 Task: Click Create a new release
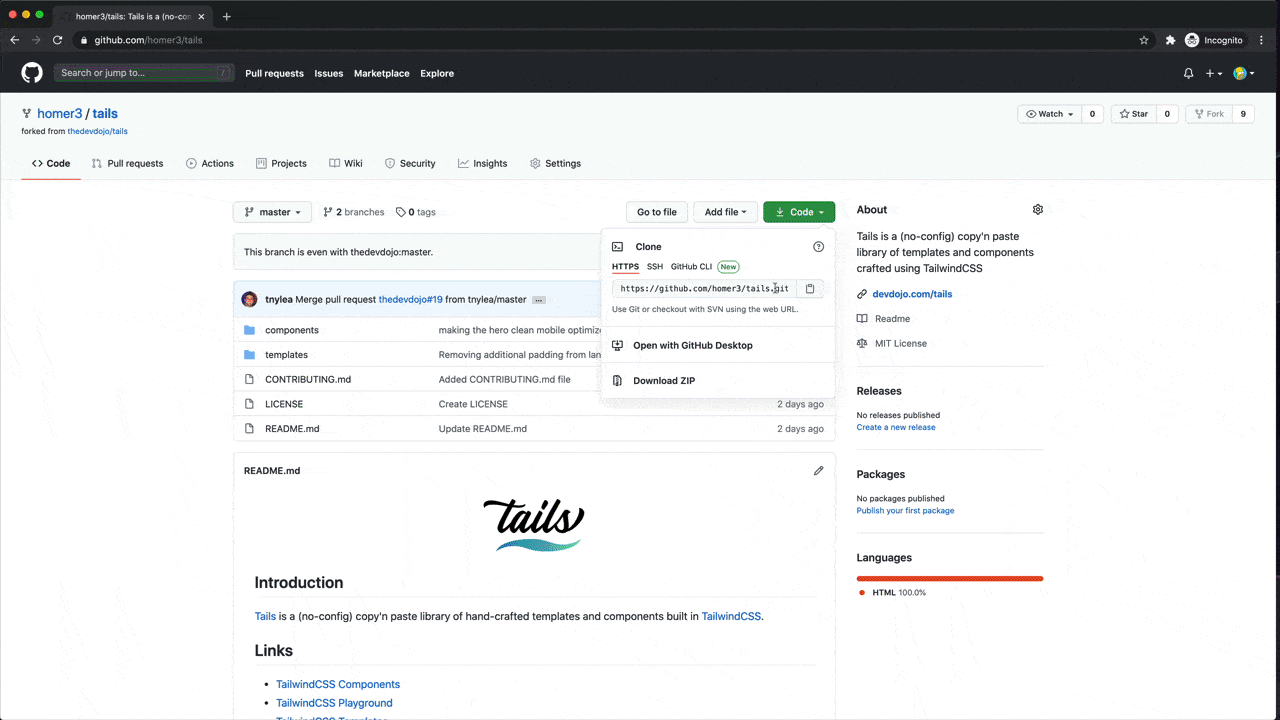click(896, 427)
